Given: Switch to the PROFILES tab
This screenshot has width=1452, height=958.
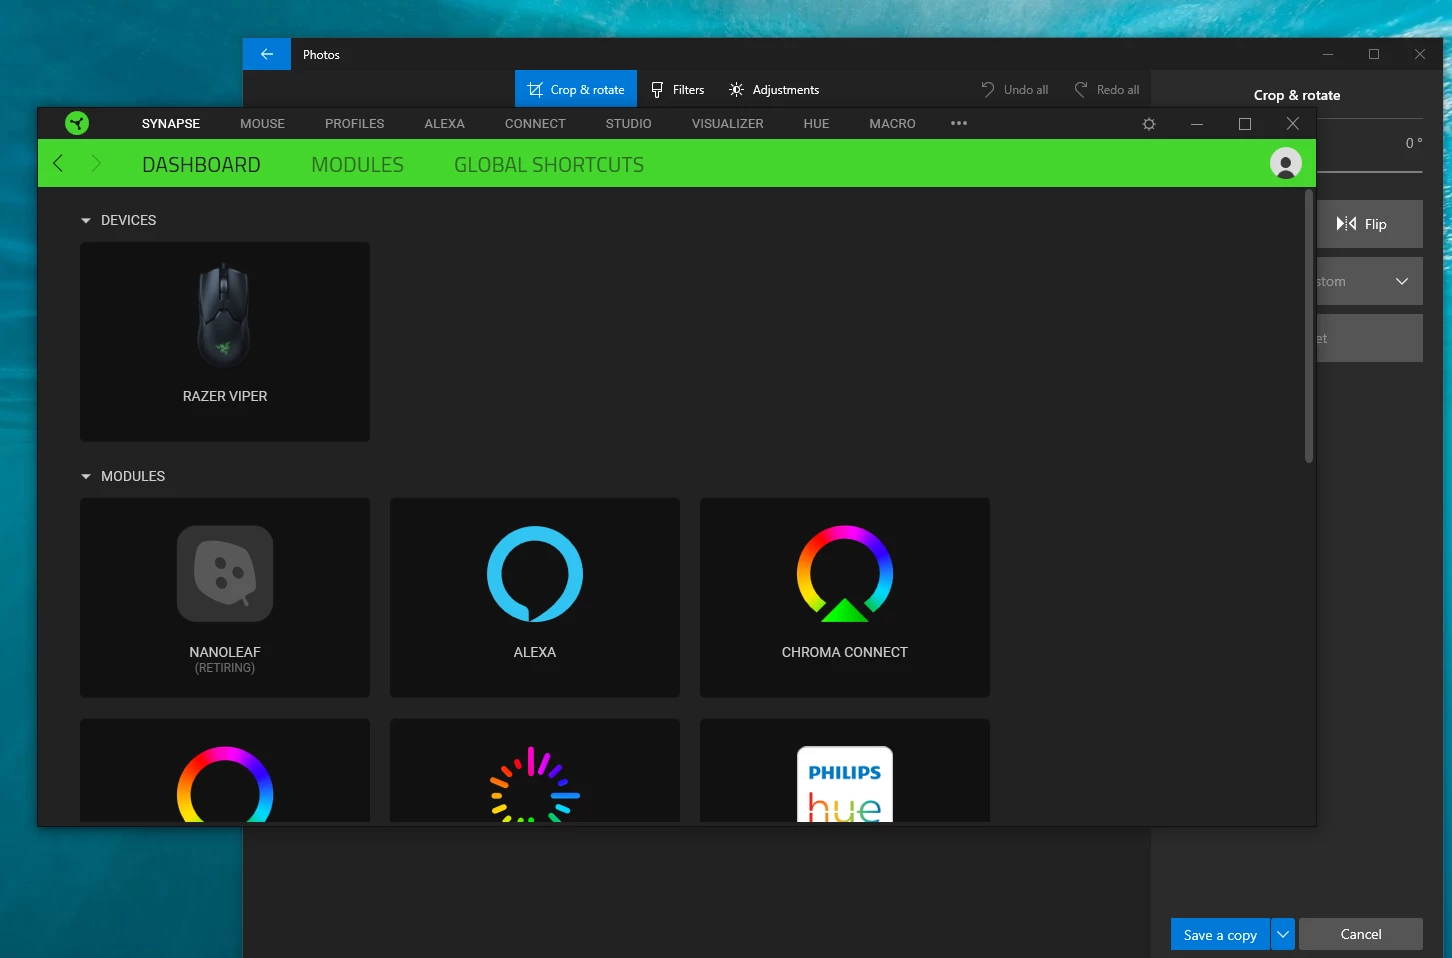Looking at the screenshot, I should 355,123.
